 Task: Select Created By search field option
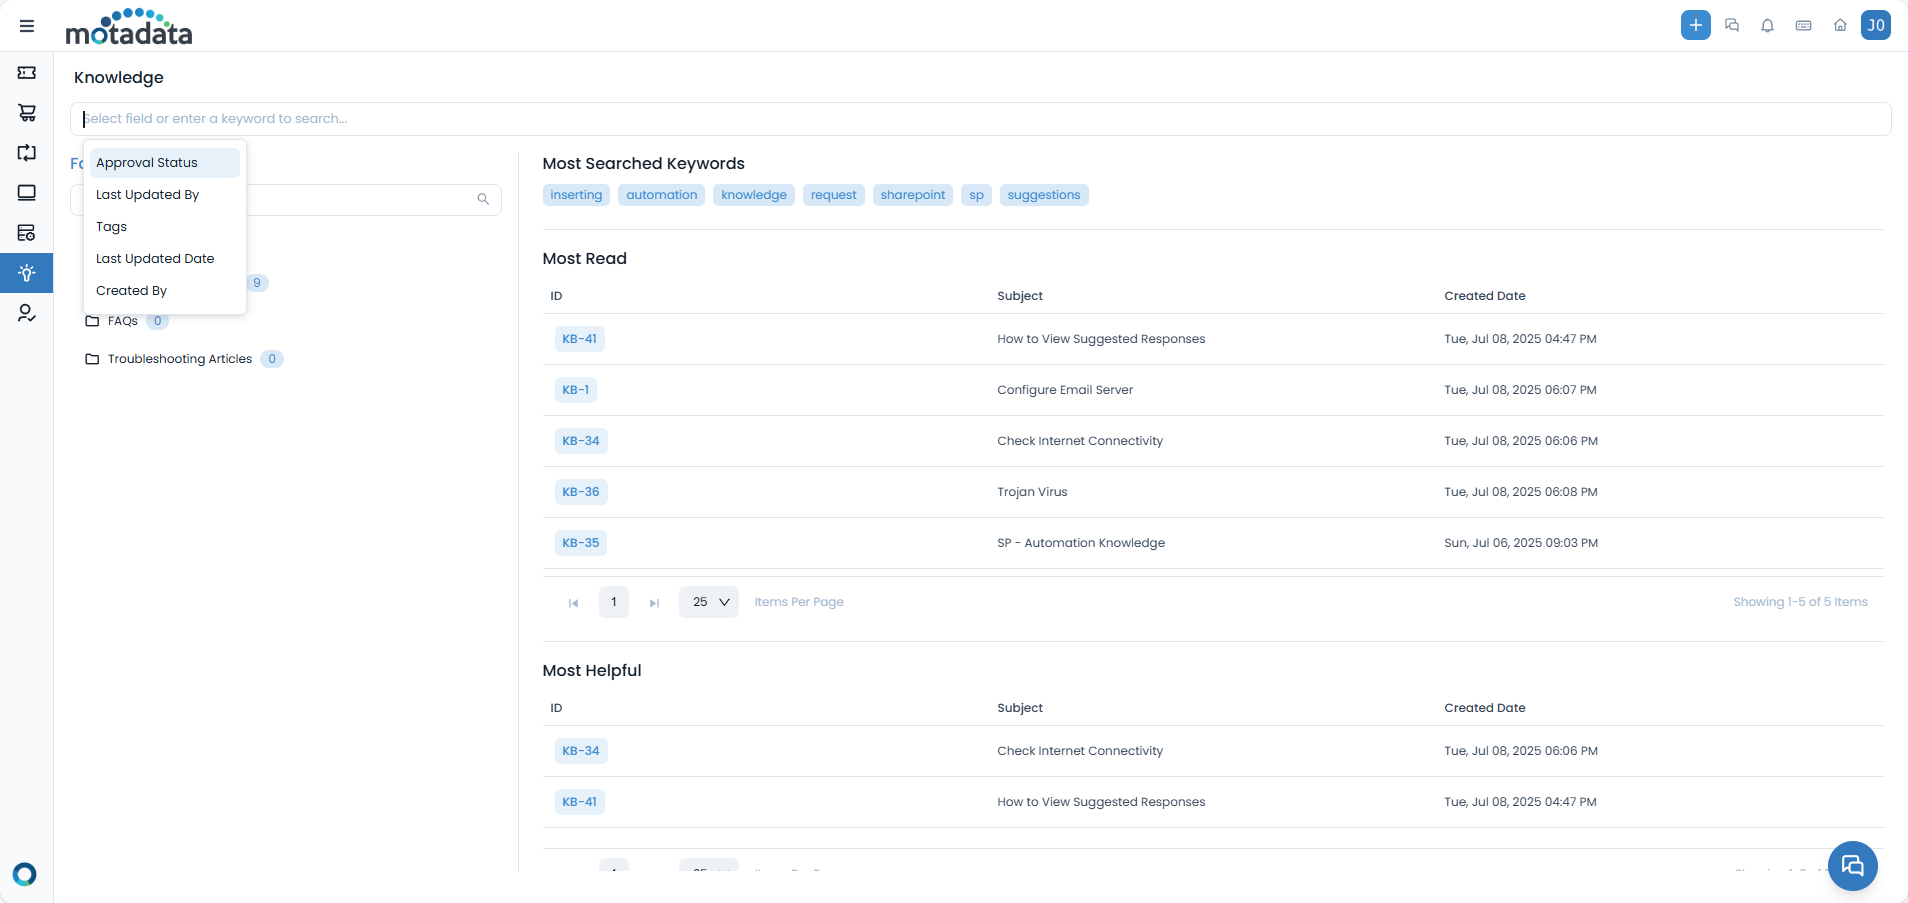[x=132, y=291]
